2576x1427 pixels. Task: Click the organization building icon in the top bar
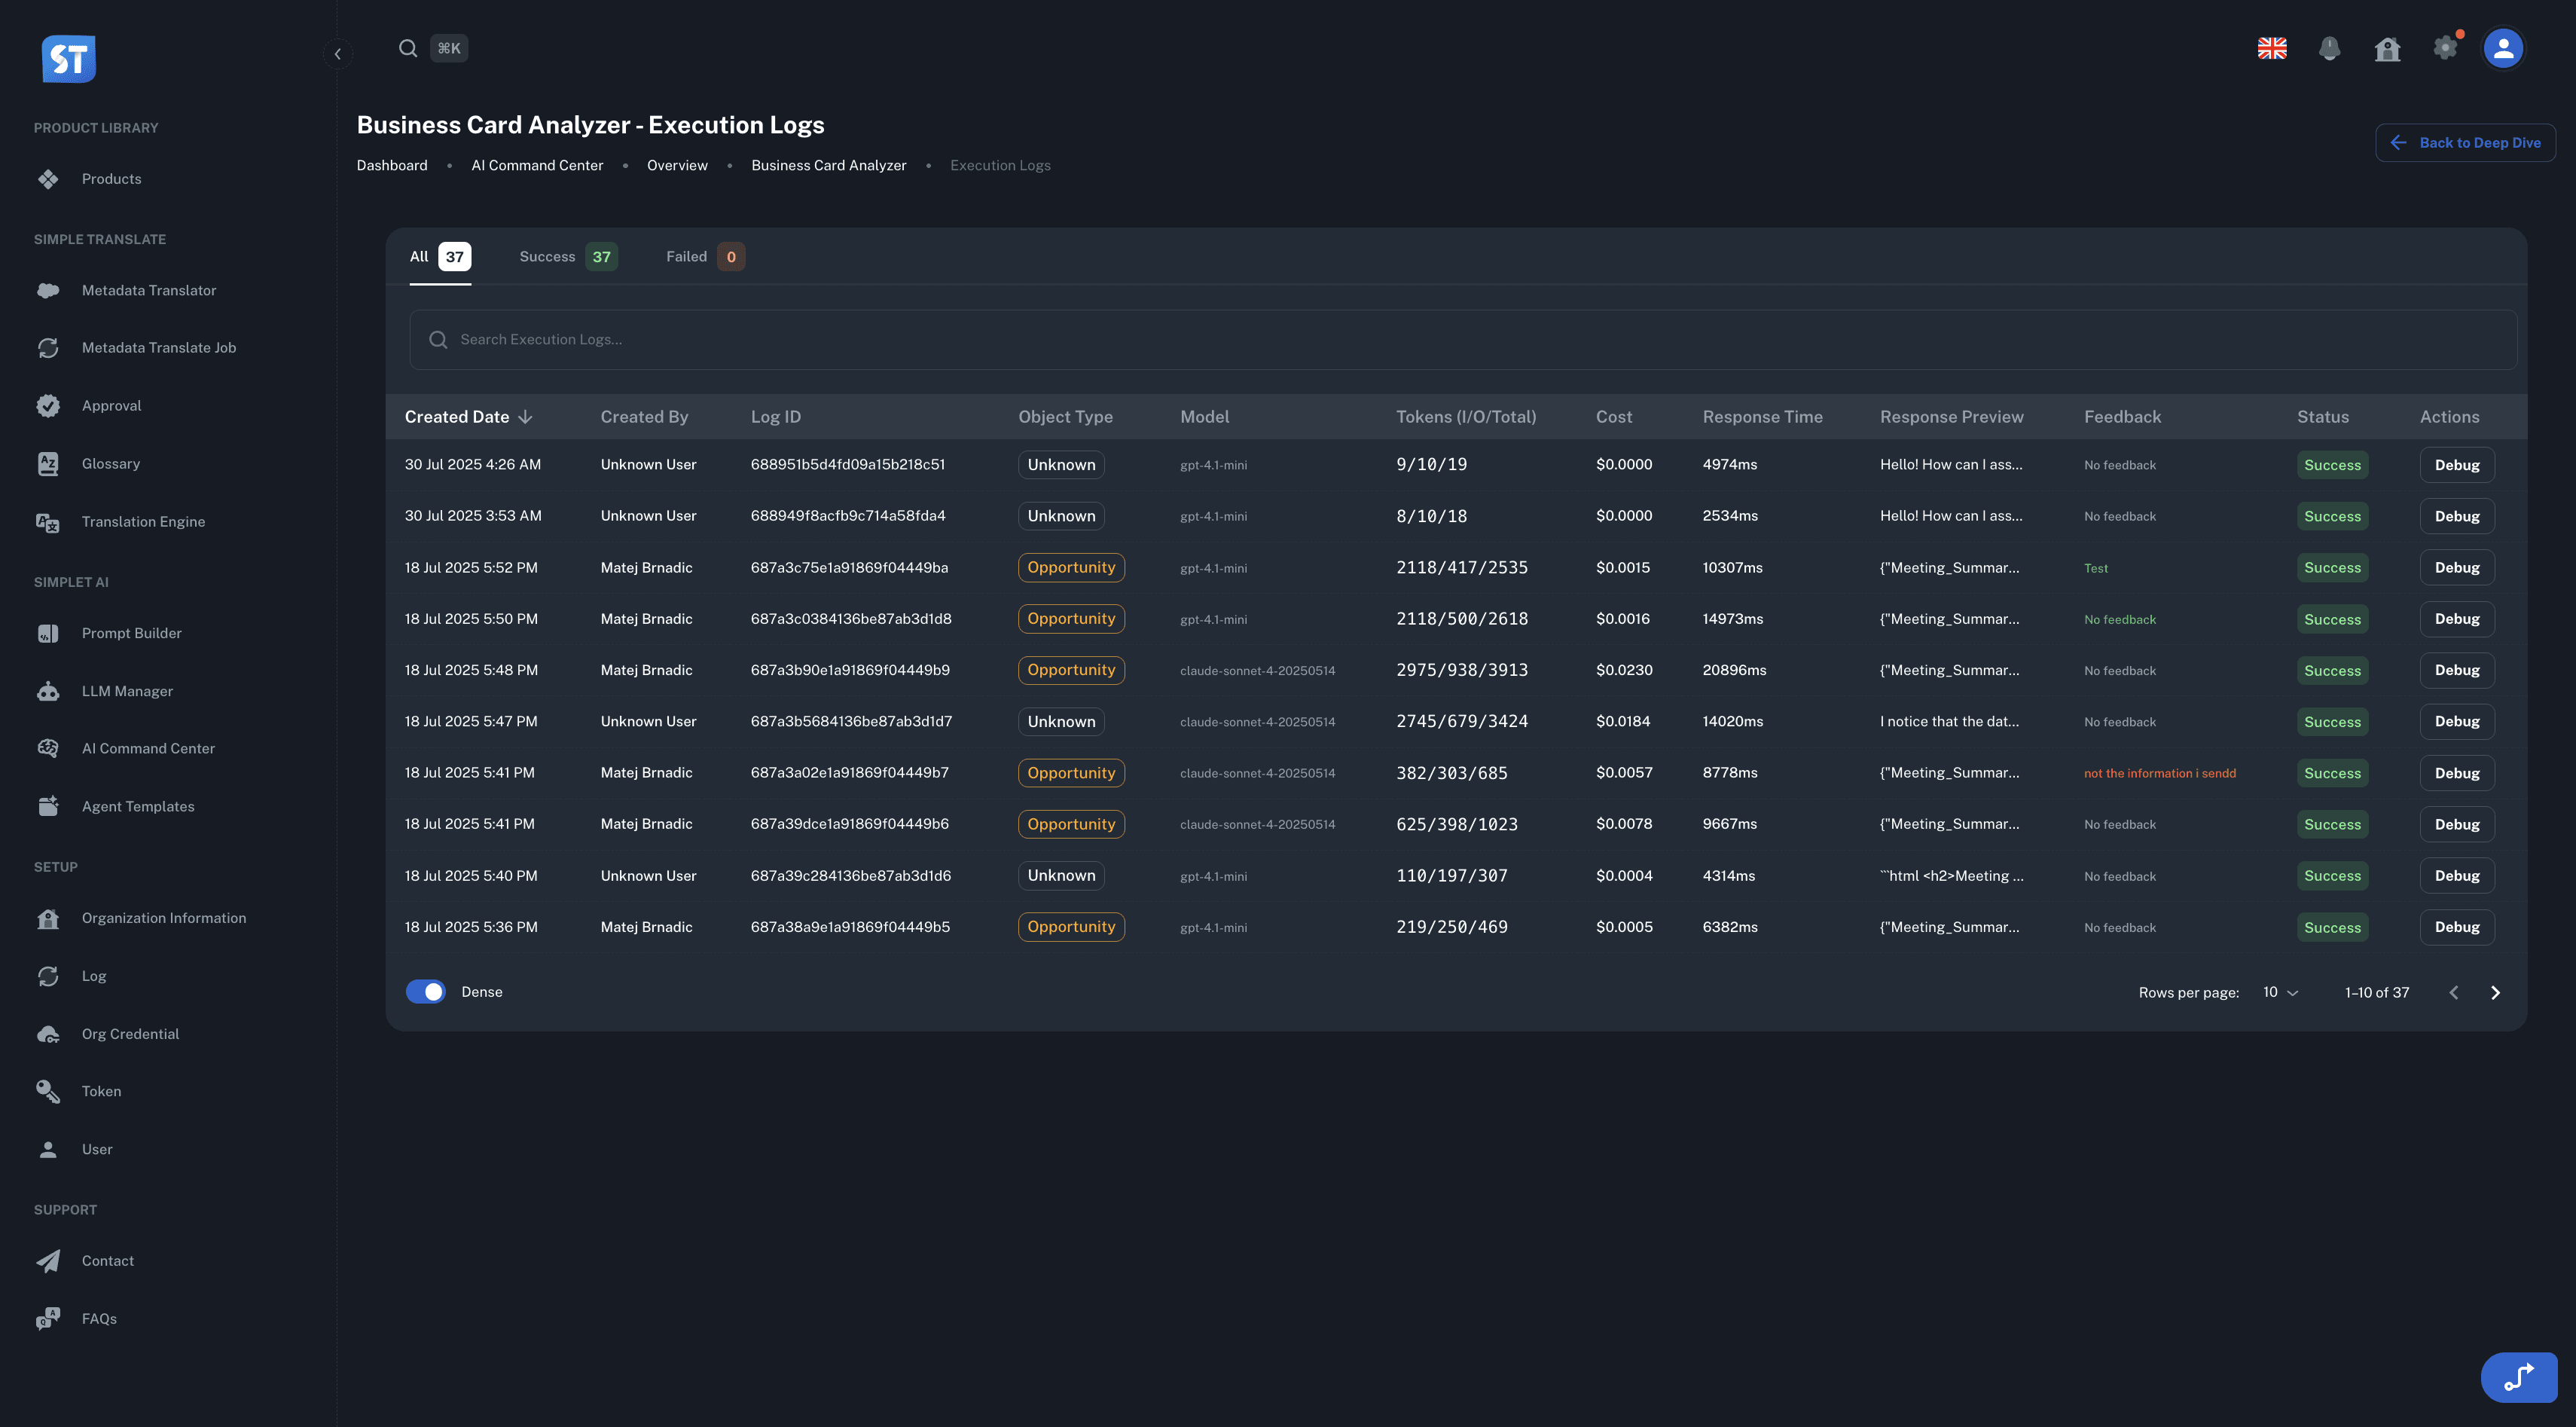(2388, 48)
